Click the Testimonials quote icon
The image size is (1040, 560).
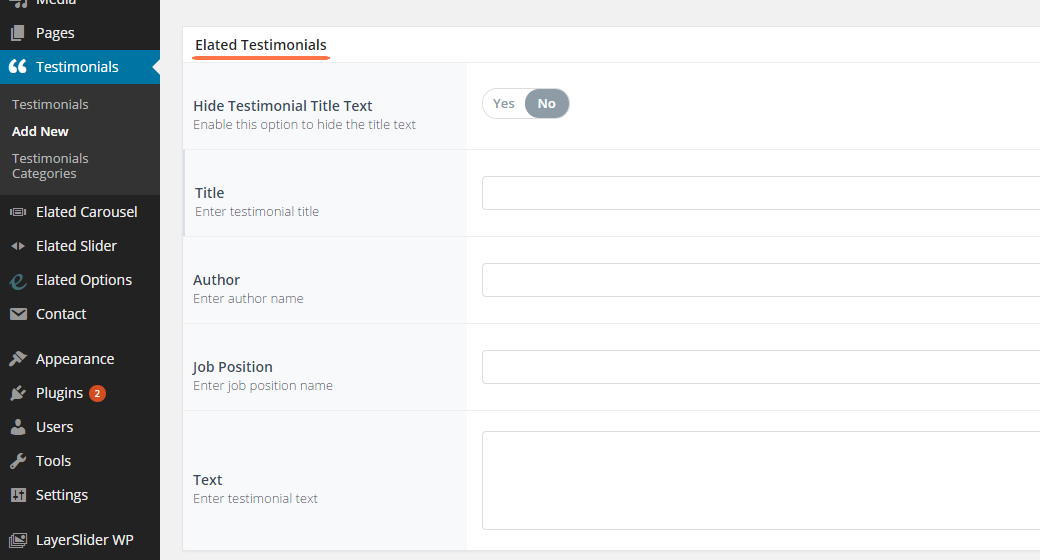18,67
